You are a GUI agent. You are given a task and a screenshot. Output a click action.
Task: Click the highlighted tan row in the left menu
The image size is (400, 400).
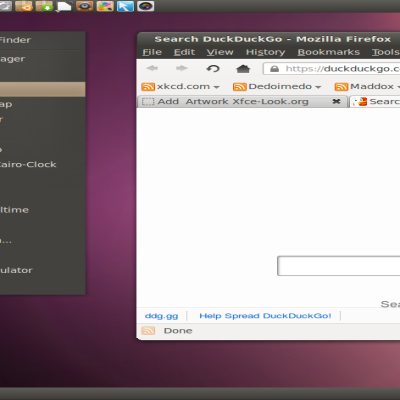click(43, 89)
